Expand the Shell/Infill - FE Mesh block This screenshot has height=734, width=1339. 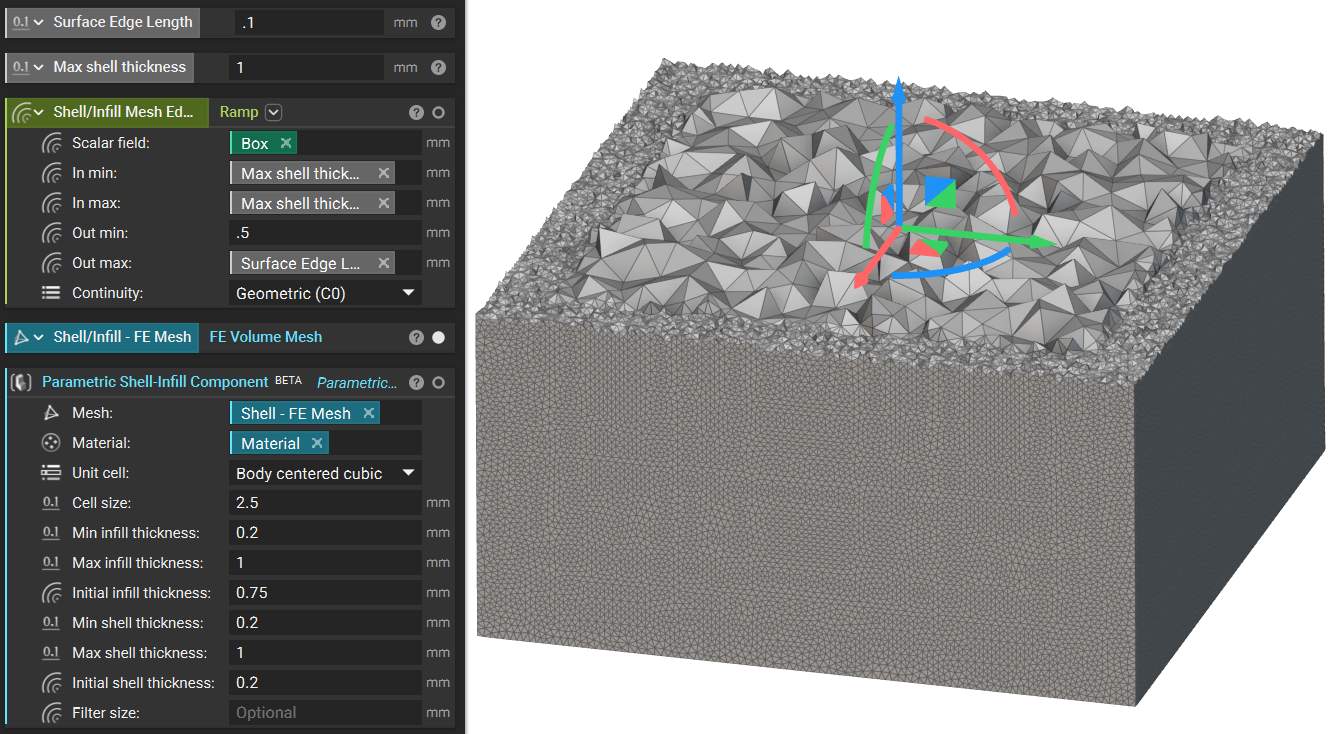39,337
